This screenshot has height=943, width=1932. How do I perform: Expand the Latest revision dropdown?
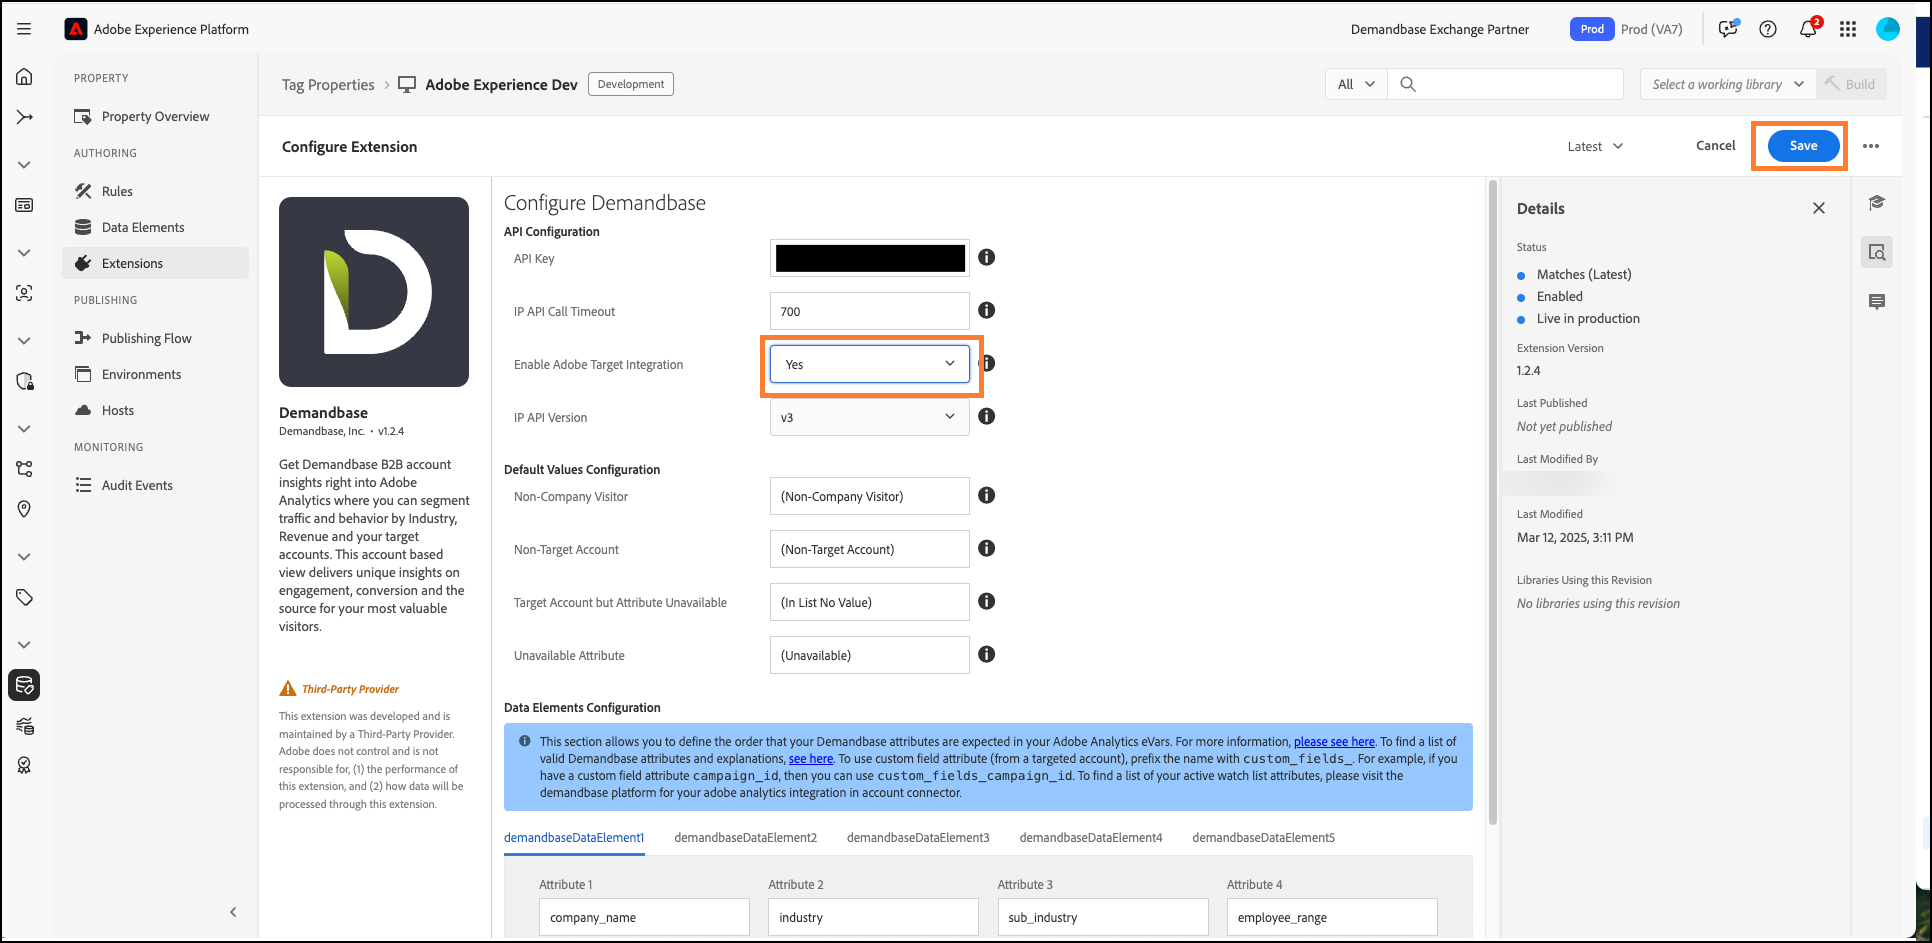pyautogui.click(x=1595, y=146)
